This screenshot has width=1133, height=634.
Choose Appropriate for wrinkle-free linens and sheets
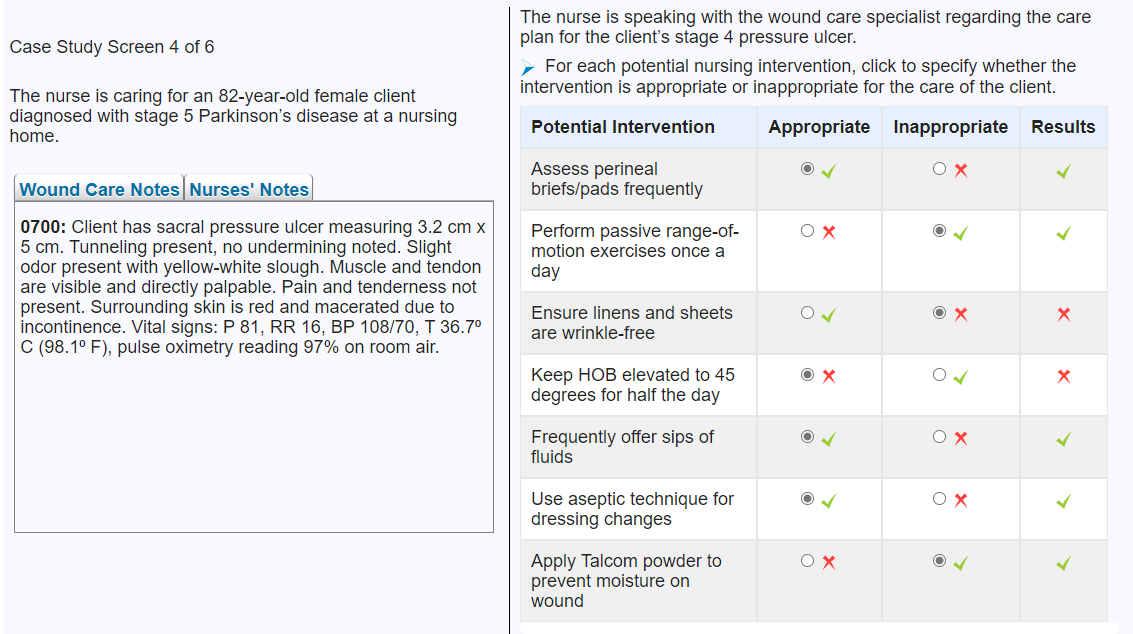tap(807, 312)
